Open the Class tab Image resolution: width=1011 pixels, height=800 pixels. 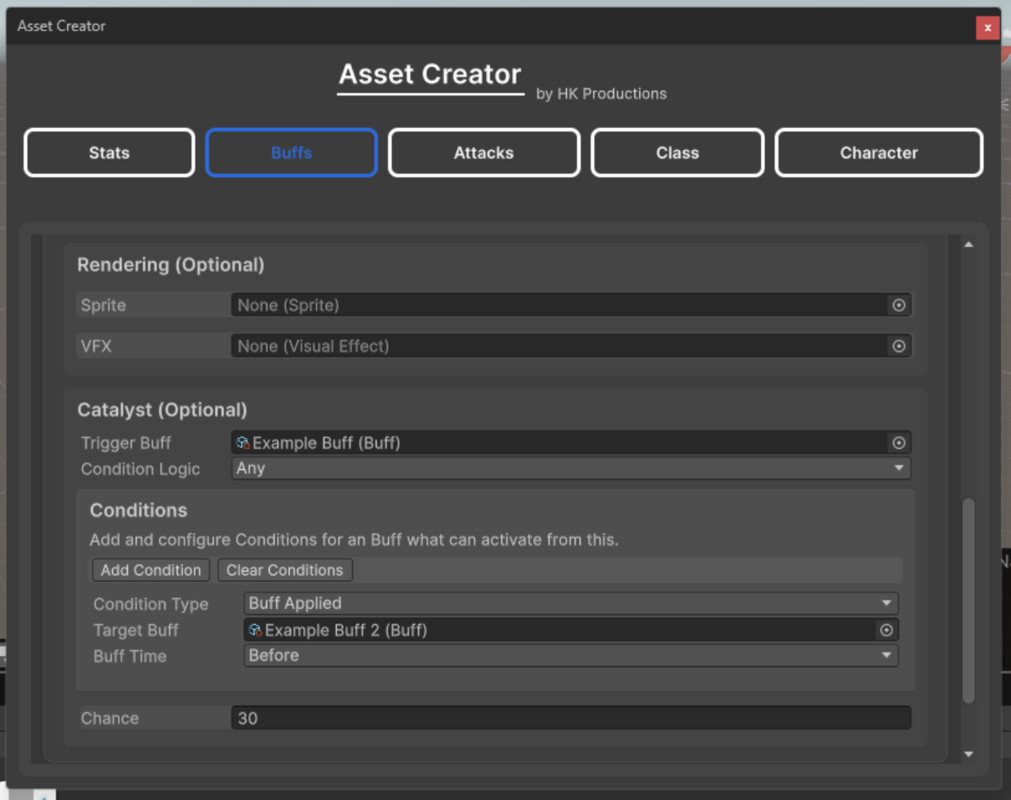[x=677, y=152]
